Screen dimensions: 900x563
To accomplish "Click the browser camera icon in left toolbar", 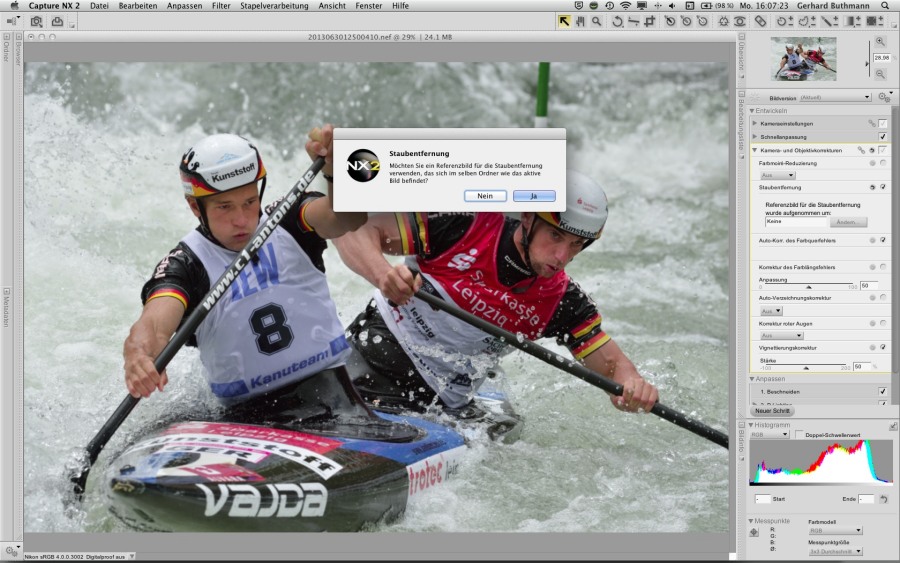I will tap(36, 22).
